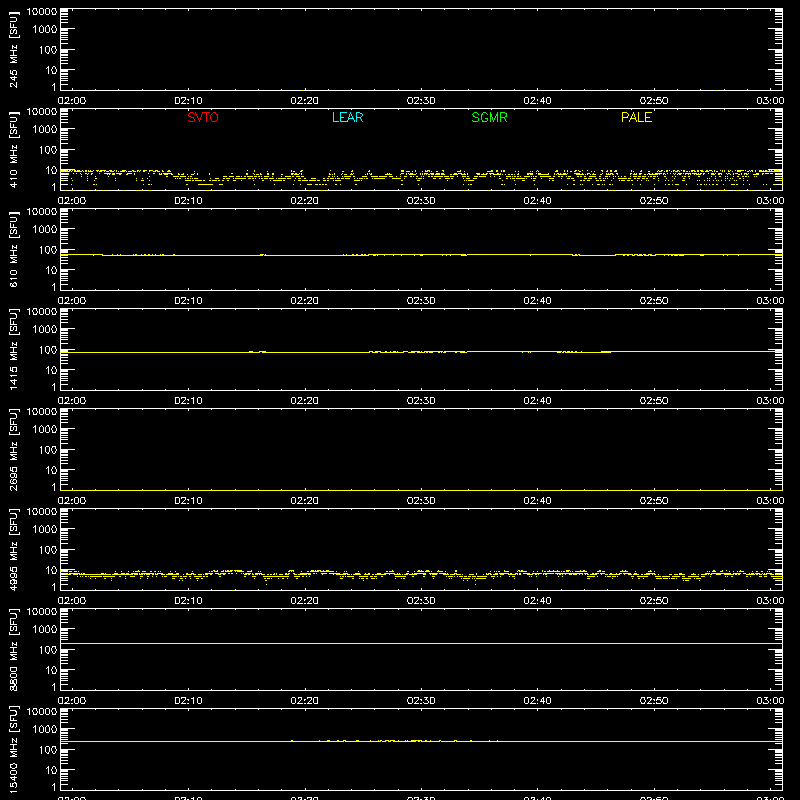This screenshot has height=800, width=800.
Task: Click the 10000 tick label on 245 MHz axis
Action: (42, 12)
